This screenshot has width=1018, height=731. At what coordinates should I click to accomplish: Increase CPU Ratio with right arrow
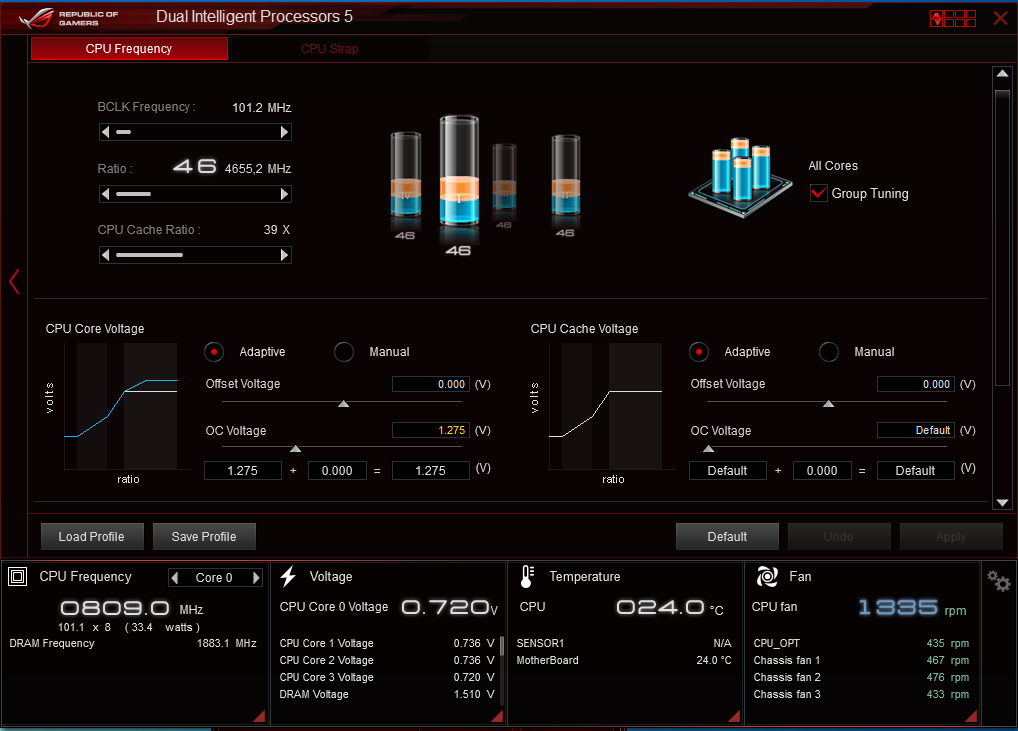284,194
